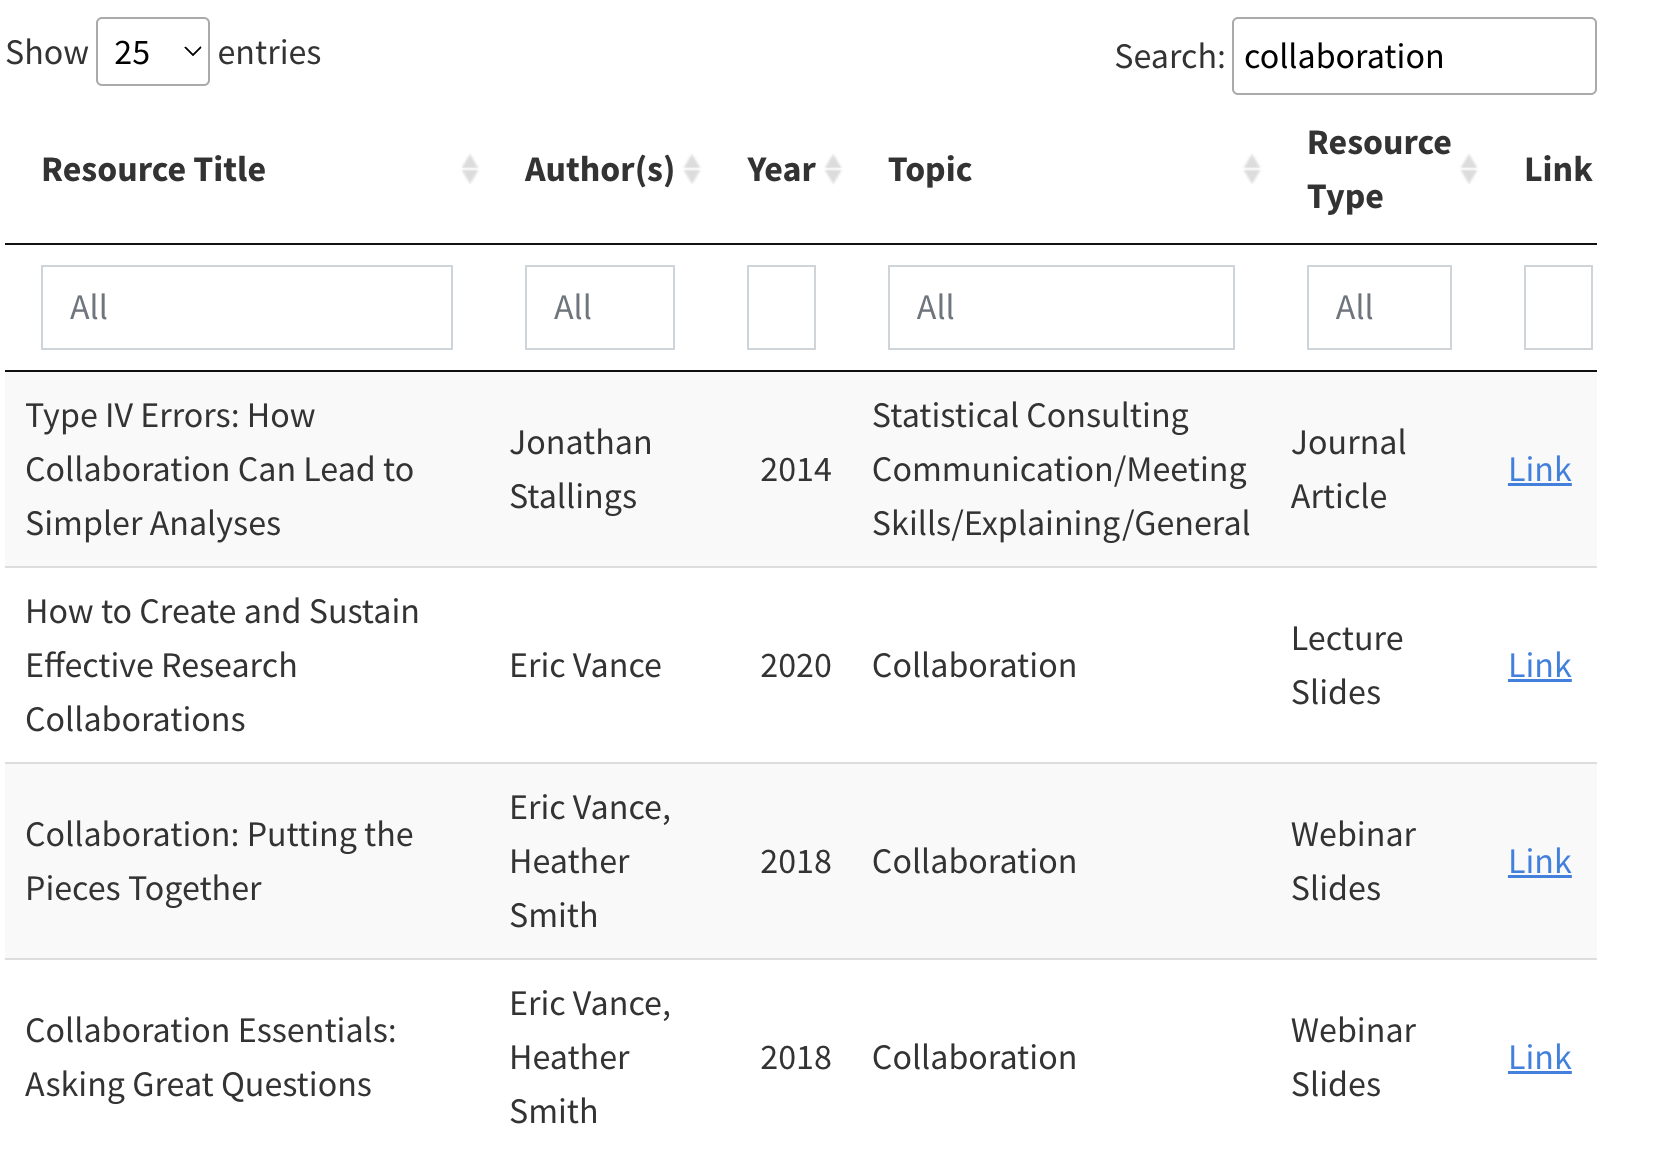Screen dimensions: 1672x1154
Task: Open the Type IV Errors article link
Action: [x=1539, y=470]
